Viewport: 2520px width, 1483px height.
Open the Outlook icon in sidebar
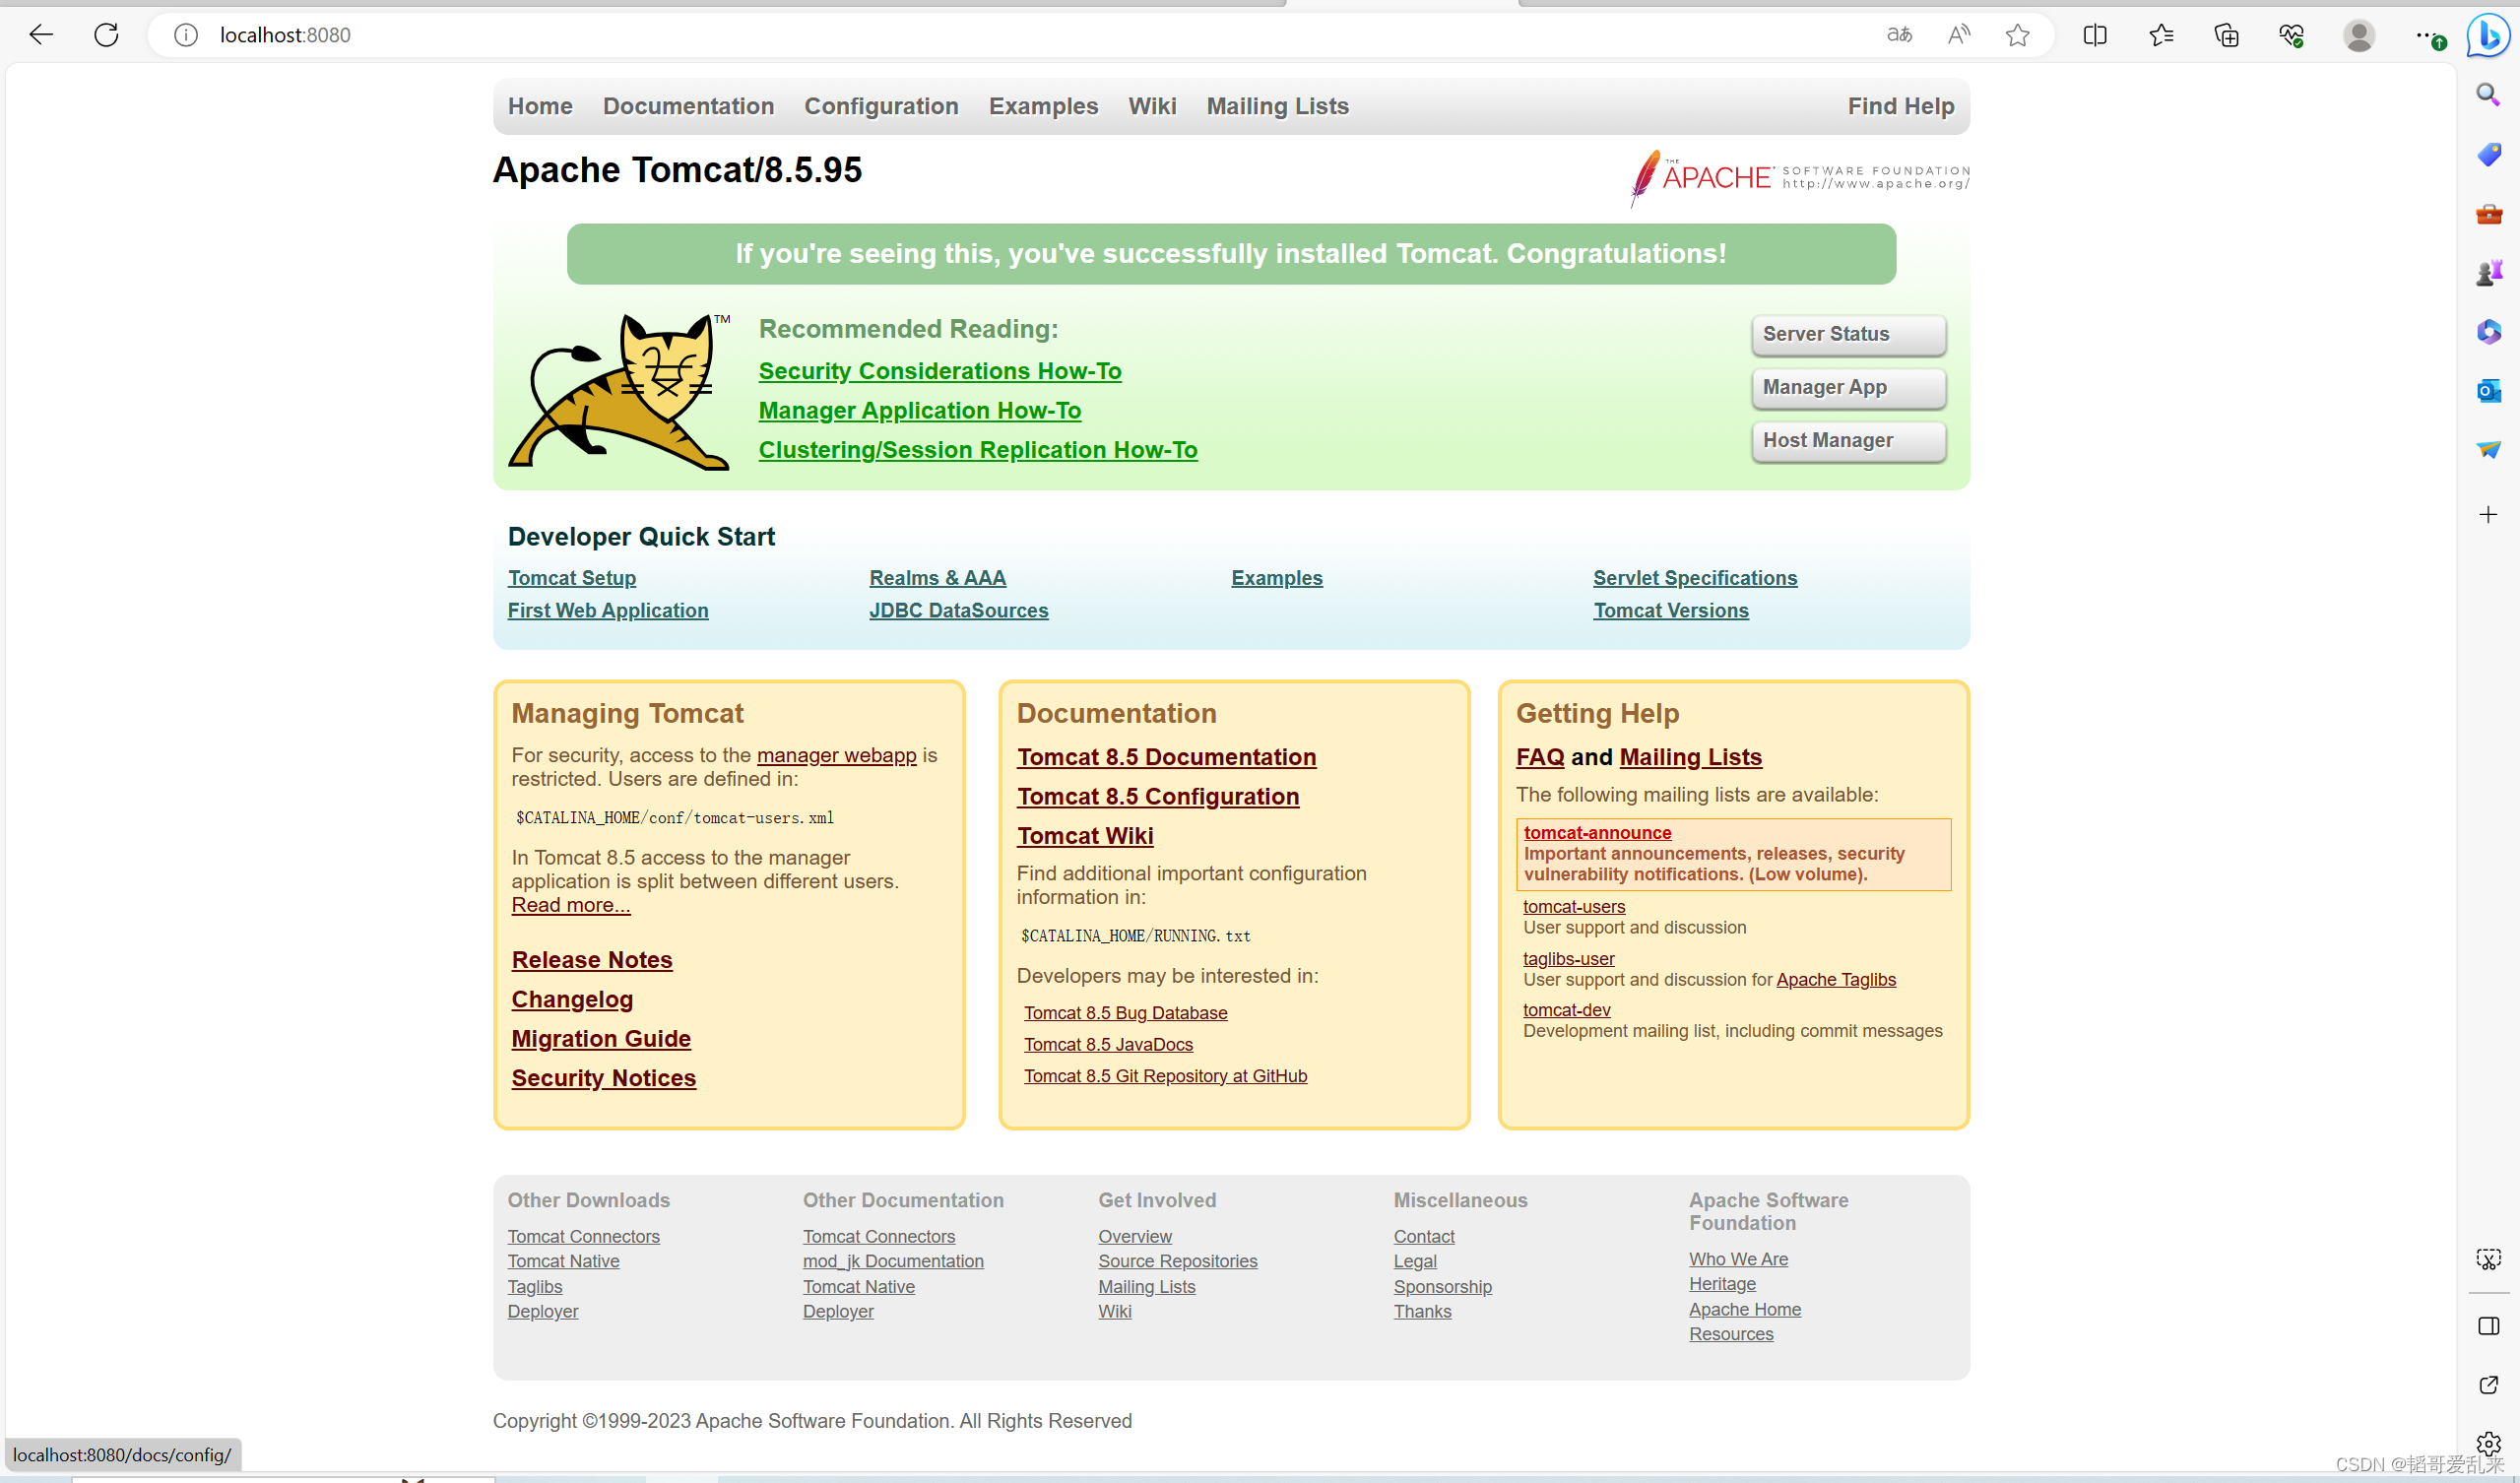2488,391
